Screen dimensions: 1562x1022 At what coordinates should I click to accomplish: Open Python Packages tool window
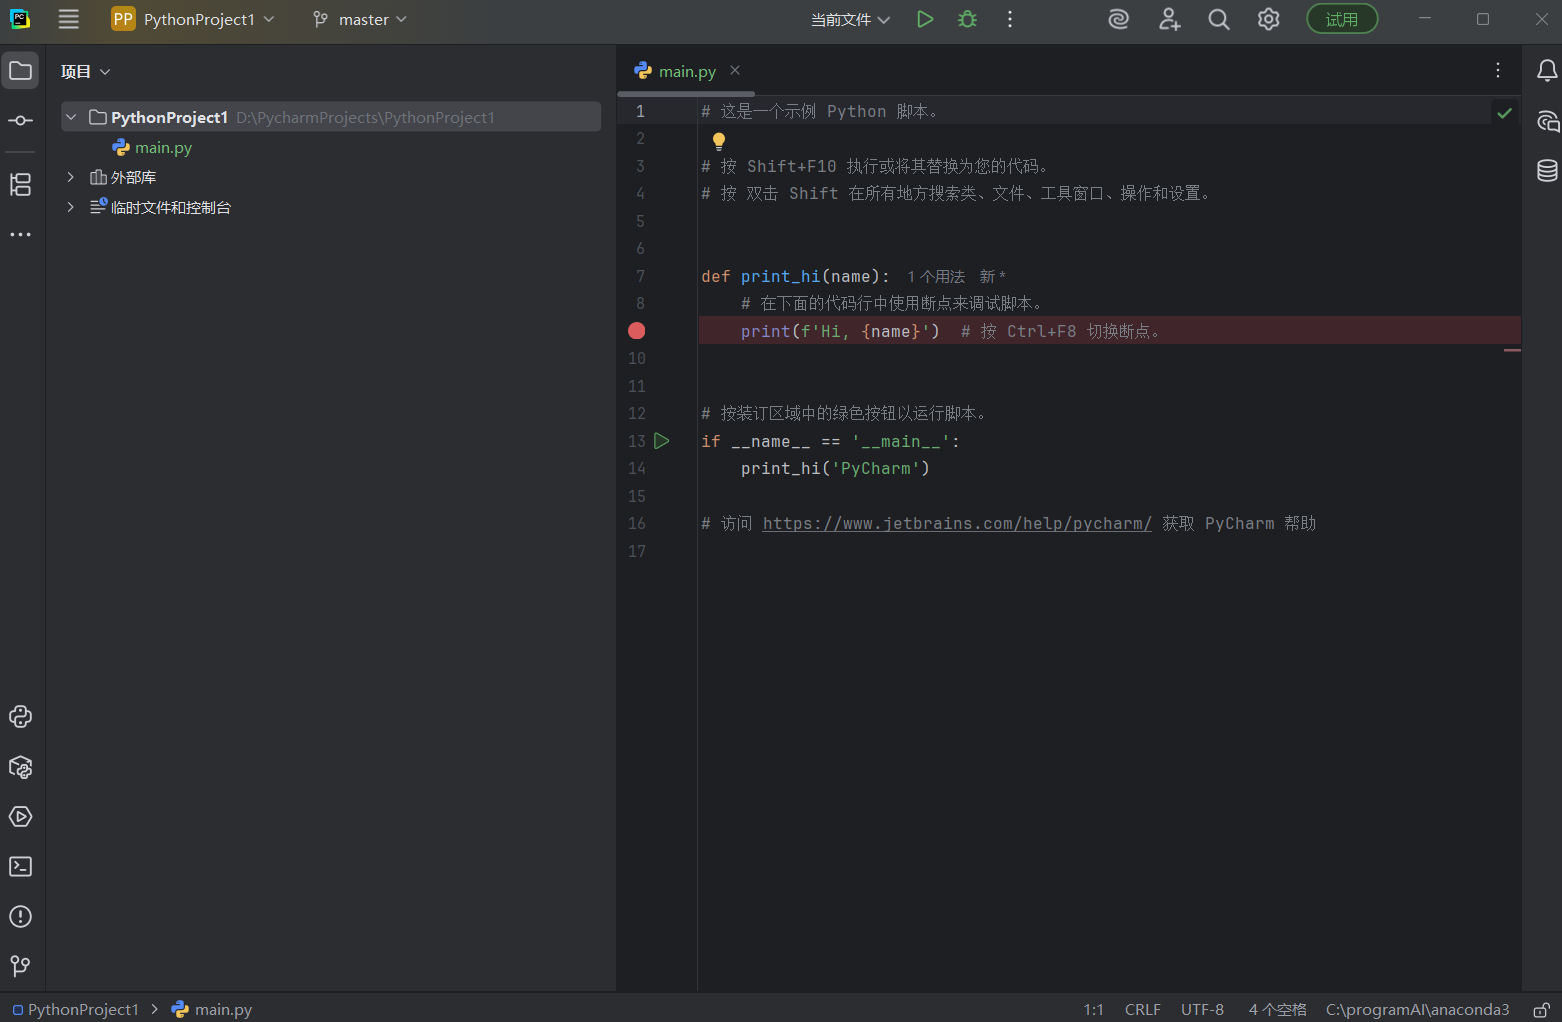(x=20, y=766)
